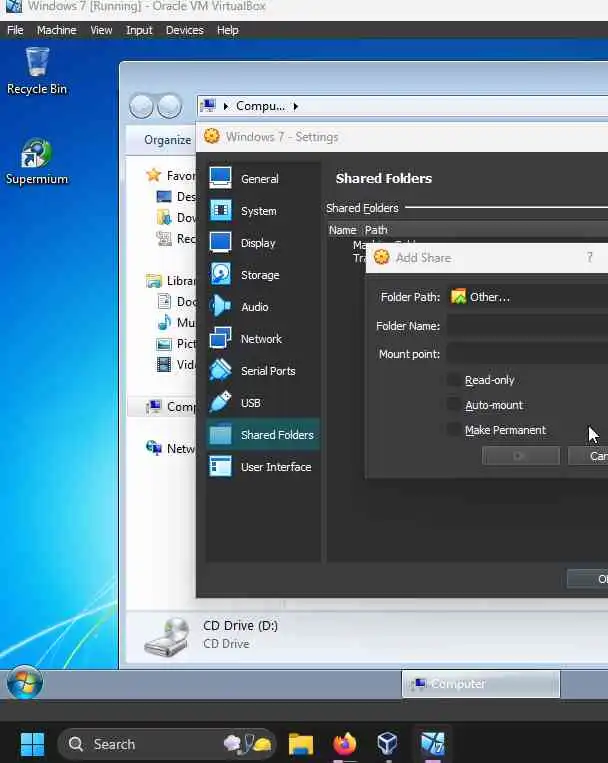Open the View menu
Viewport: 608px width, 763px height.
tap(101, 30)
